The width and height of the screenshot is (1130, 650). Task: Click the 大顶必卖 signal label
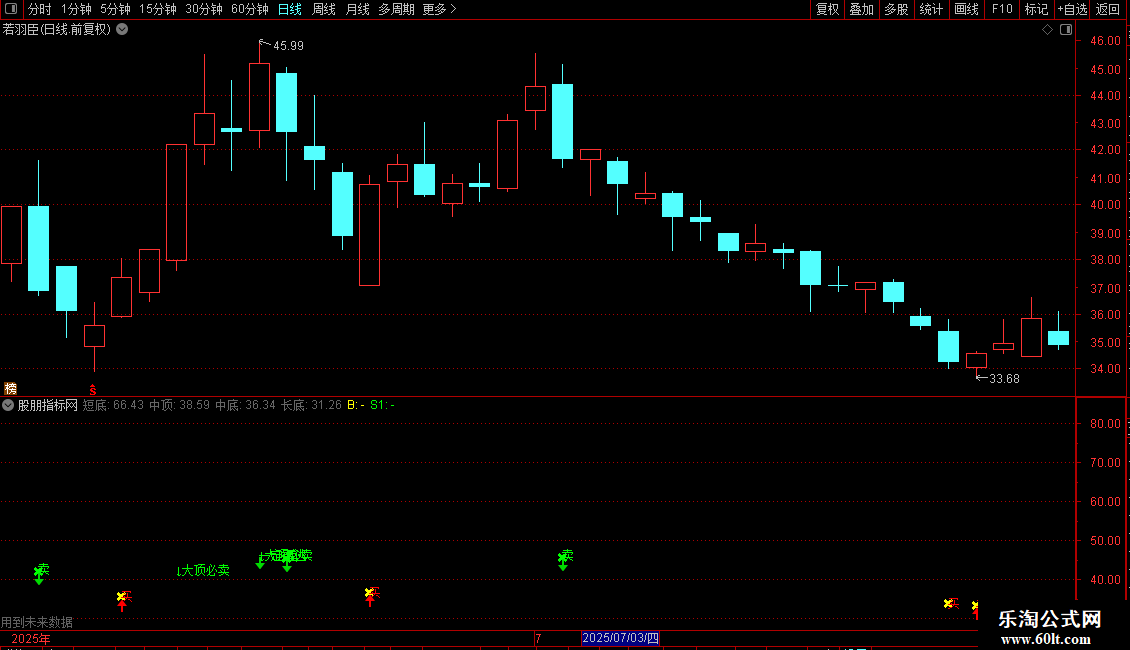[205, 571]
